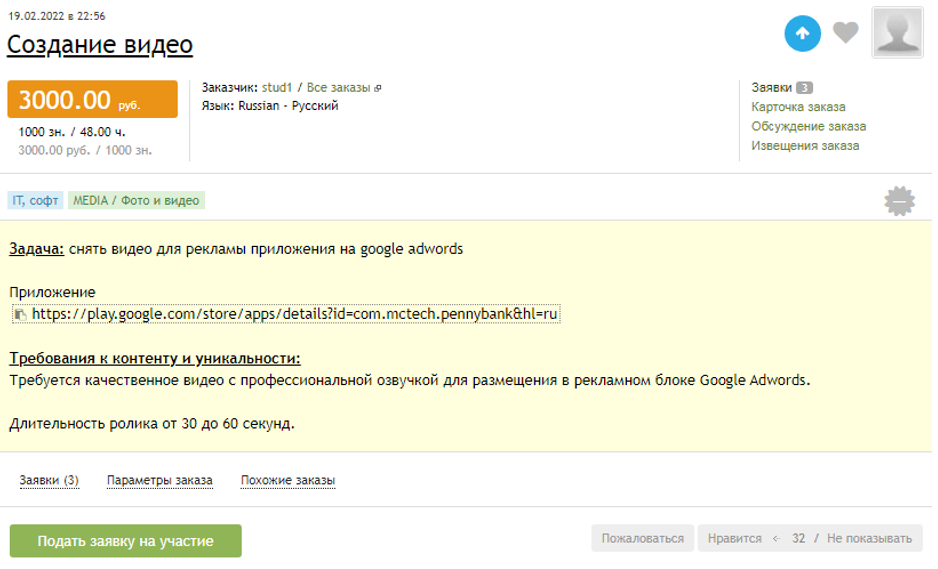Click Требования к контенту и уникальности heading
Image resolution: width=938 pixels, height=569 pixels.
[154, 358]
